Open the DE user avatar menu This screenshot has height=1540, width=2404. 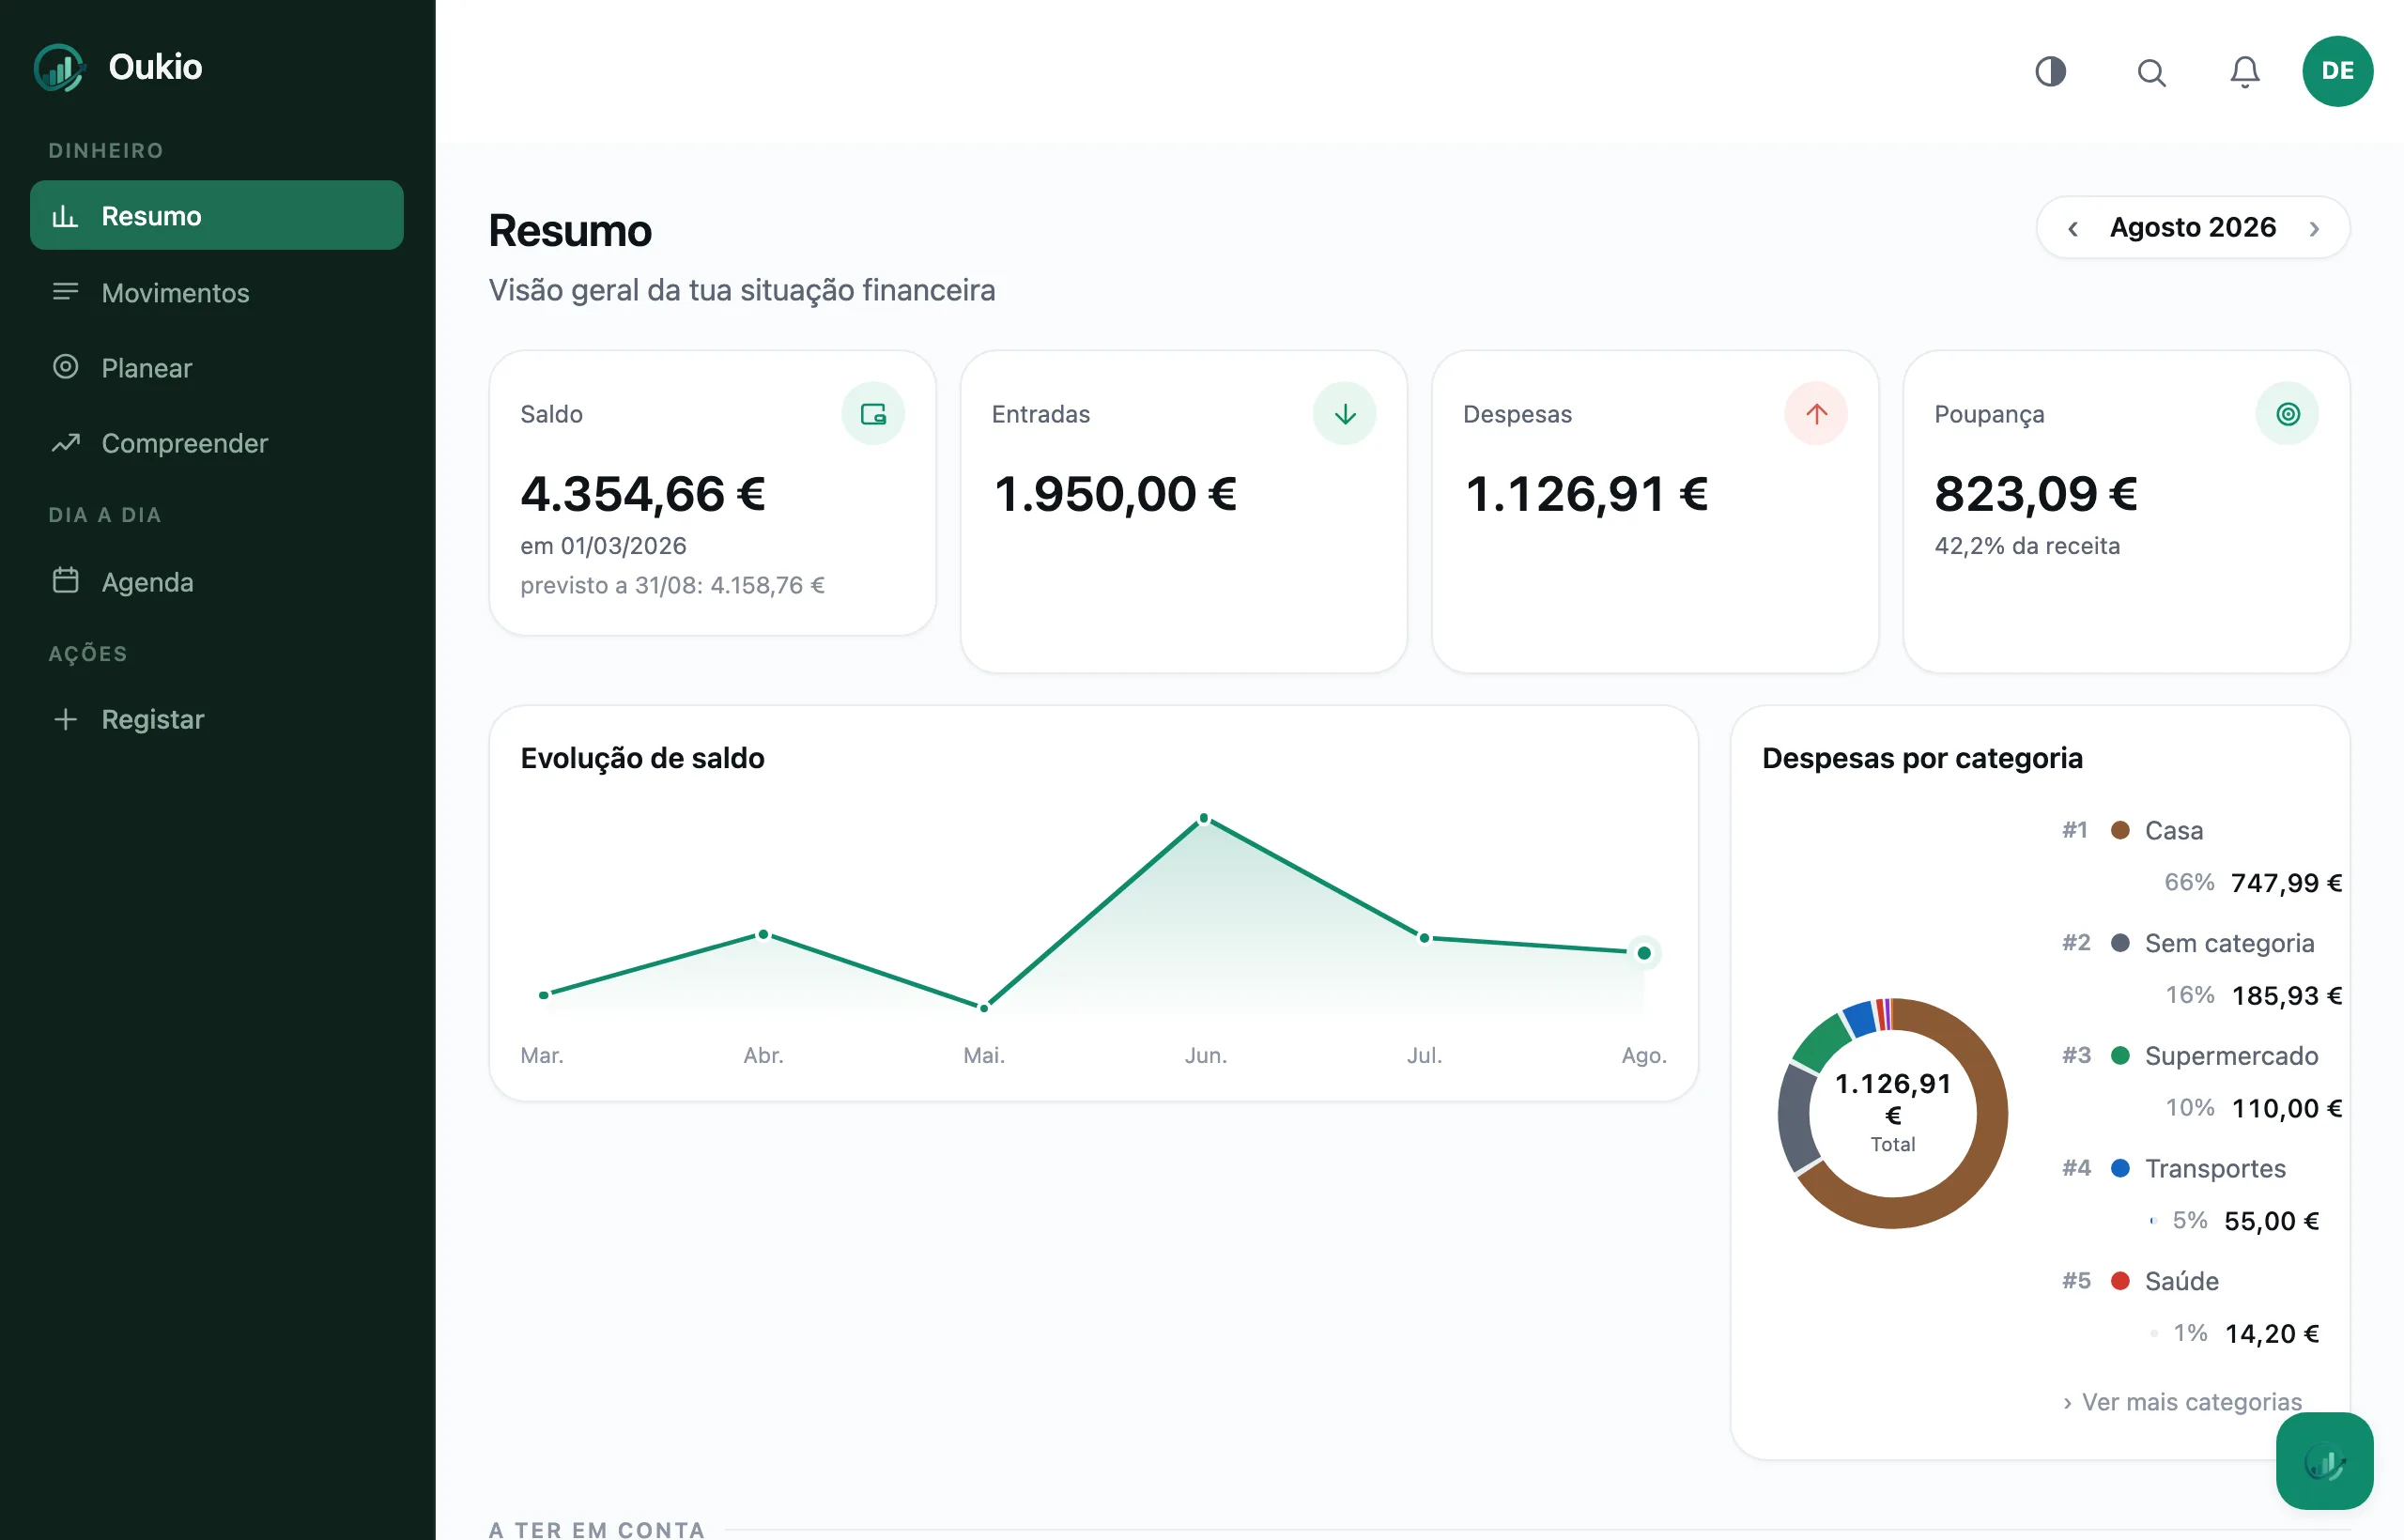(2337, 71)
